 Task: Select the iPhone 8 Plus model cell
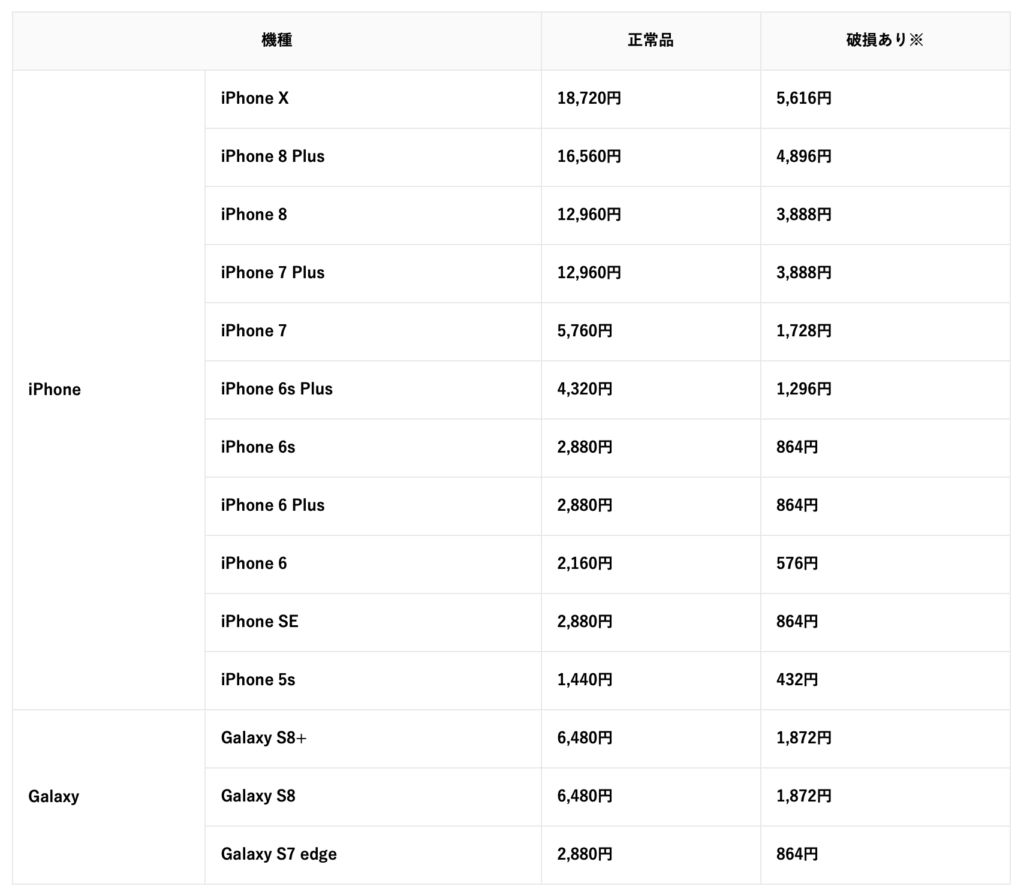pyautogui.click(x=373, y=157)
